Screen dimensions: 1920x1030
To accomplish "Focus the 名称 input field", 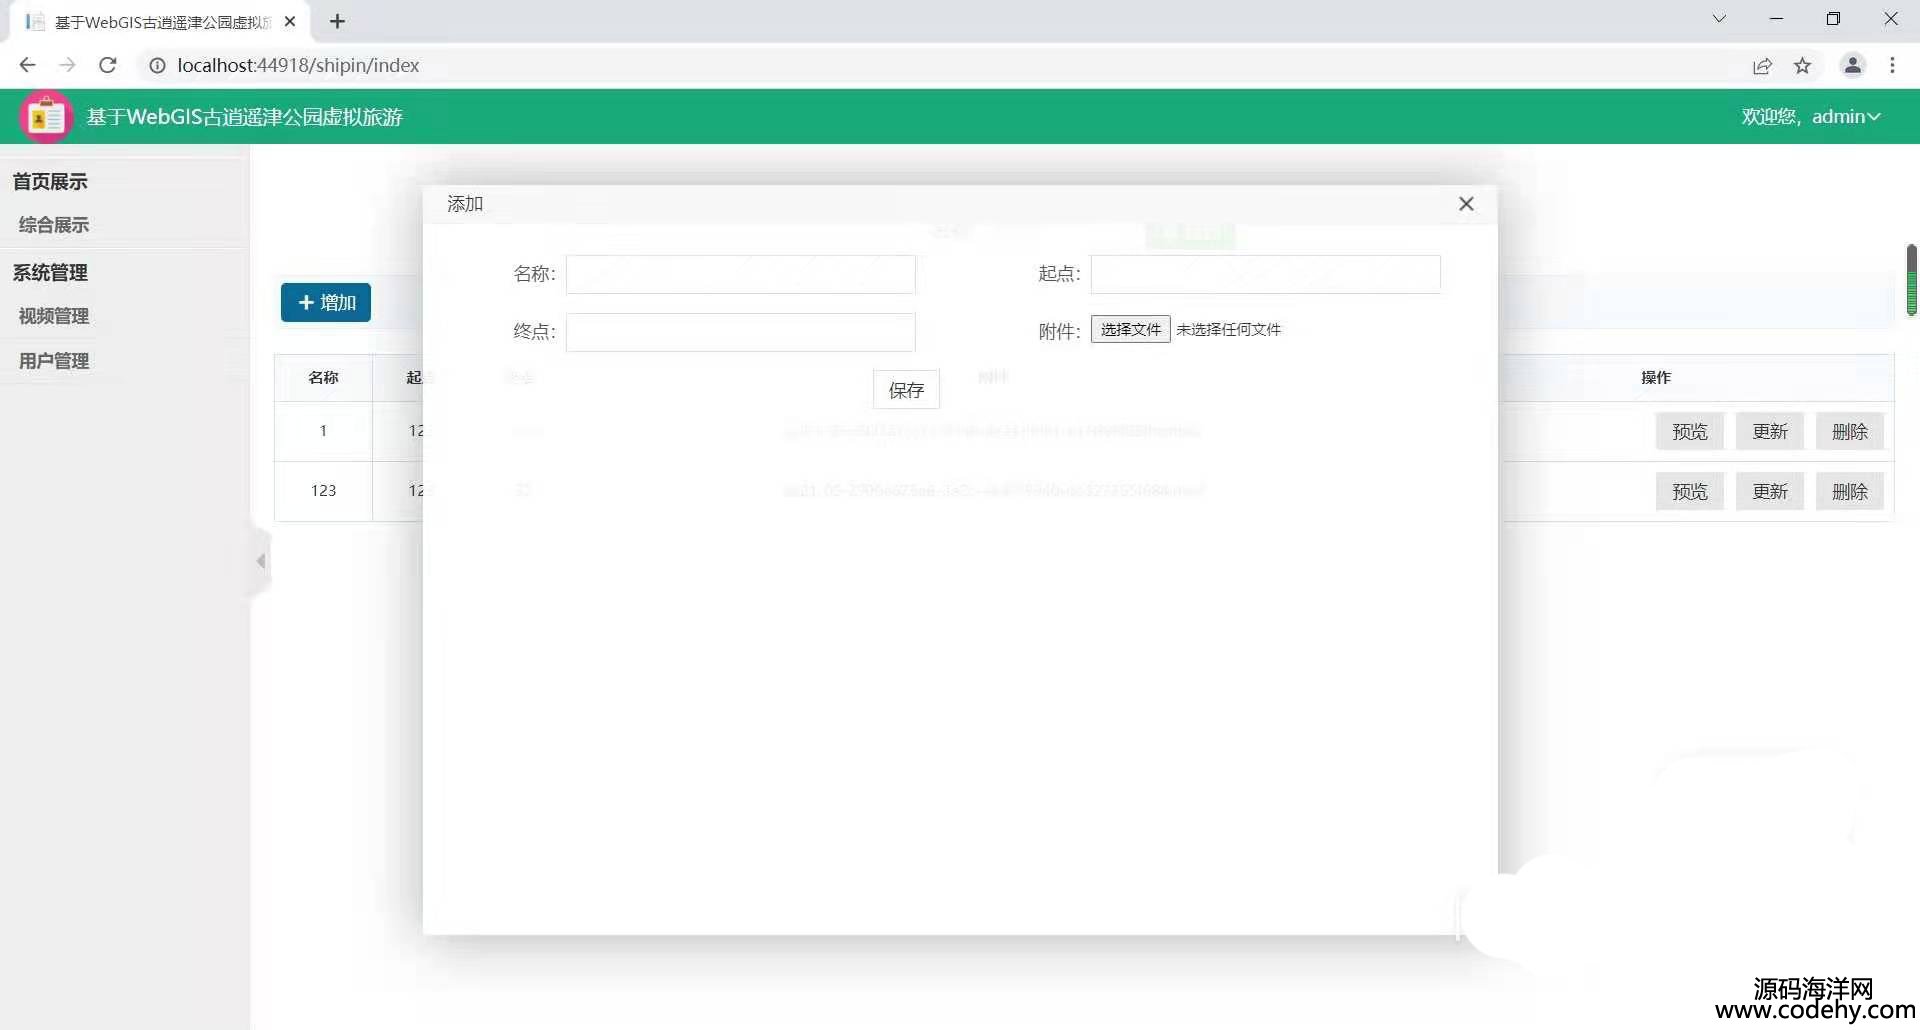I will (741, 274).
